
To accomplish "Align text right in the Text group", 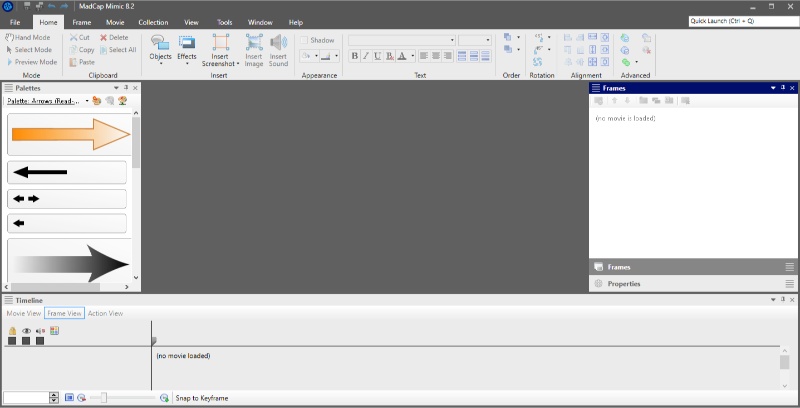I will [448, 56].
